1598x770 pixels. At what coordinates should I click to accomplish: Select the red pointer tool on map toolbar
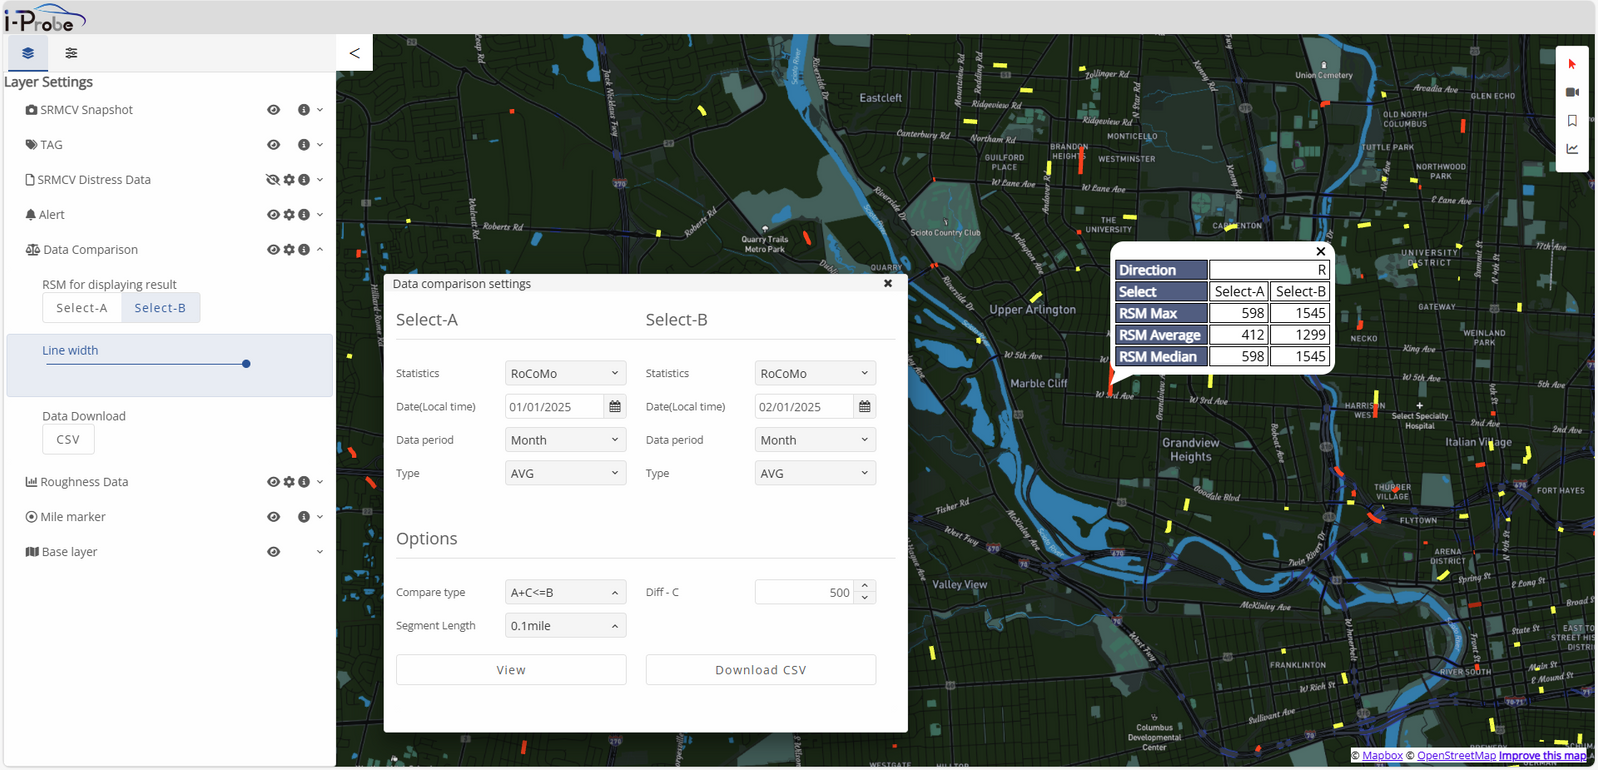[1572, 64]
